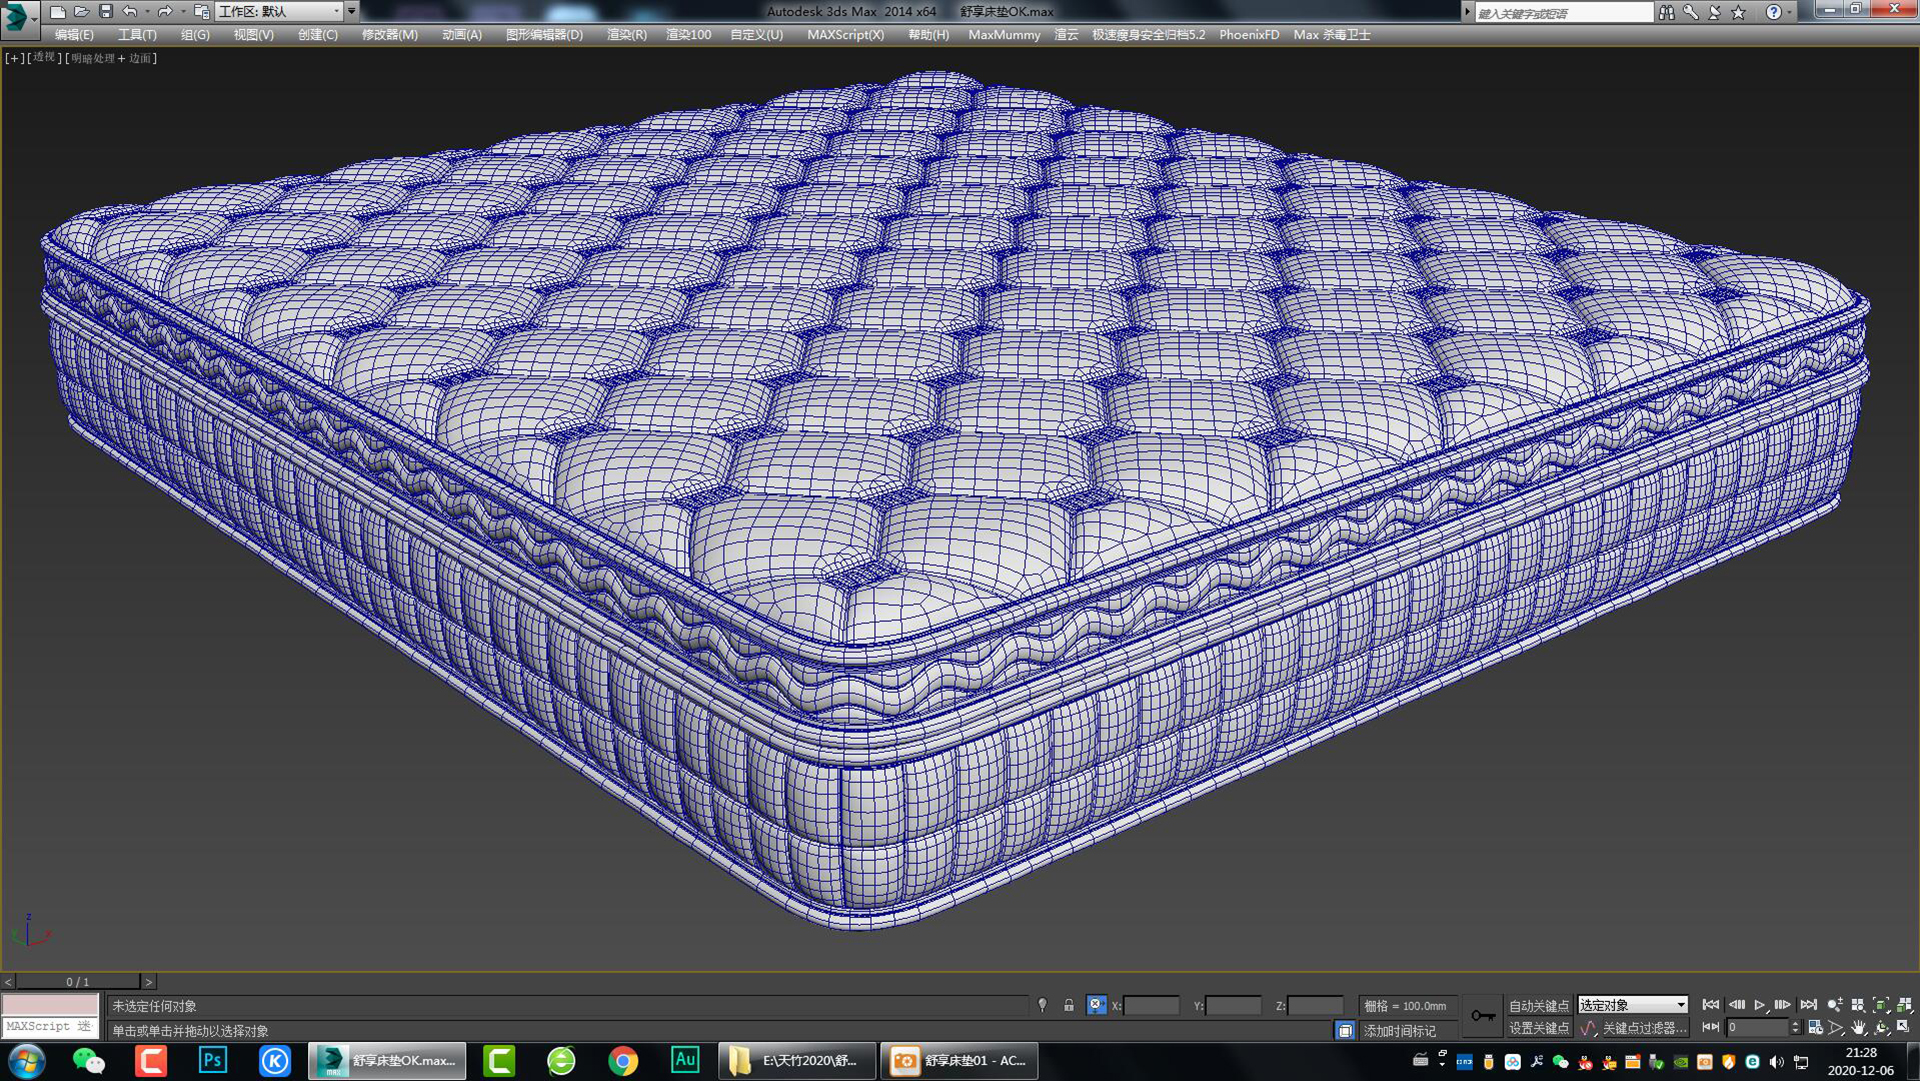Click the Play Animation control

[1759, 1005]
